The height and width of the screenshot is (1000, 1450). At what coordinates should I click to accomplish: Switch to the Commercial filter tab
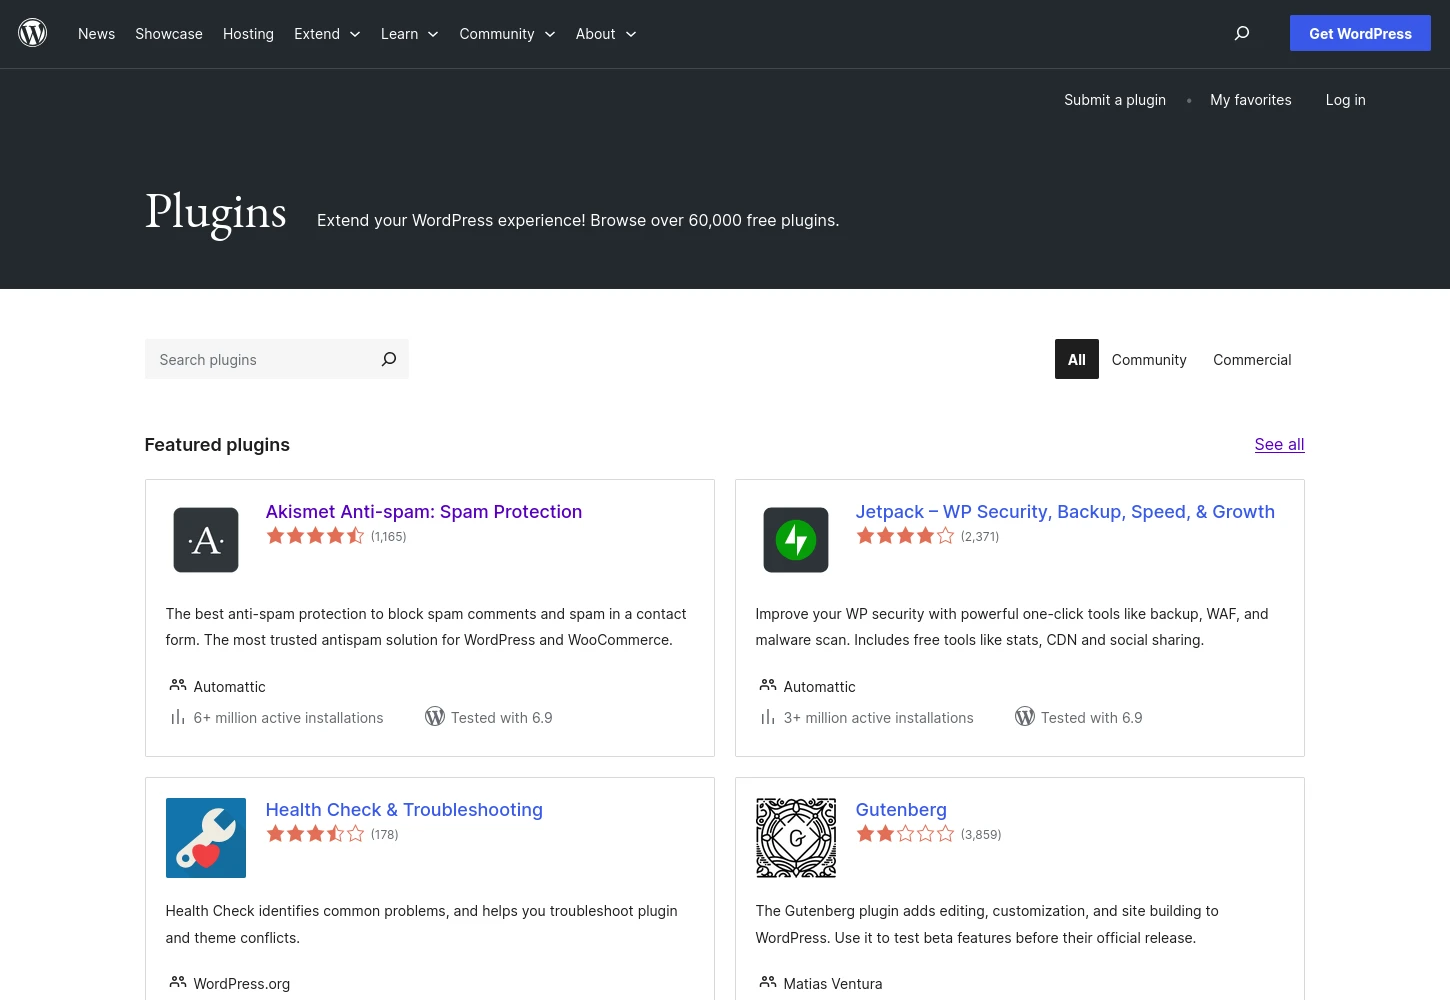tap(1252, 359)
